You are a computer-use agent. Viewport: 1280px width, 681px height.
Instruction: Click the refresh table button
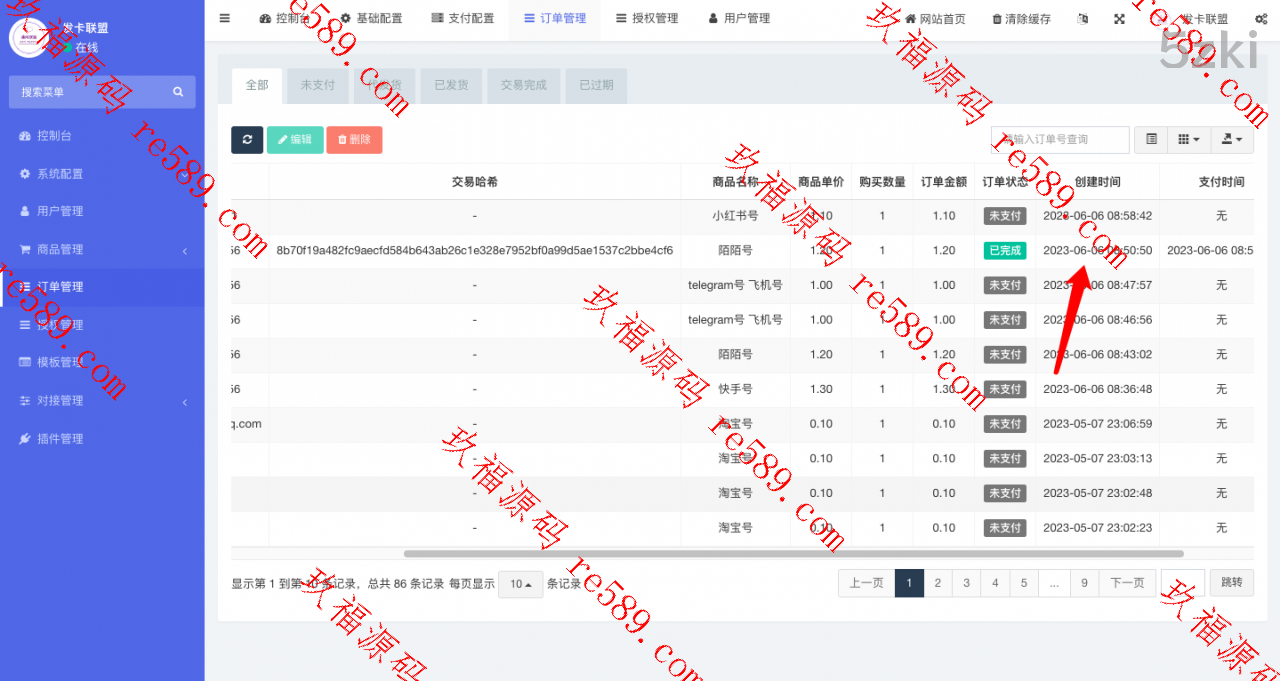coord(247,140)
